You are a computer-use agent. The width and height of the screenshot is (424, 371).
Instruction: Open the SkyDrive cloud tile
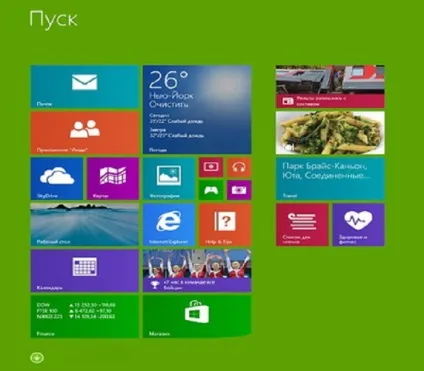pyautogui.click(x=57, y=179)
